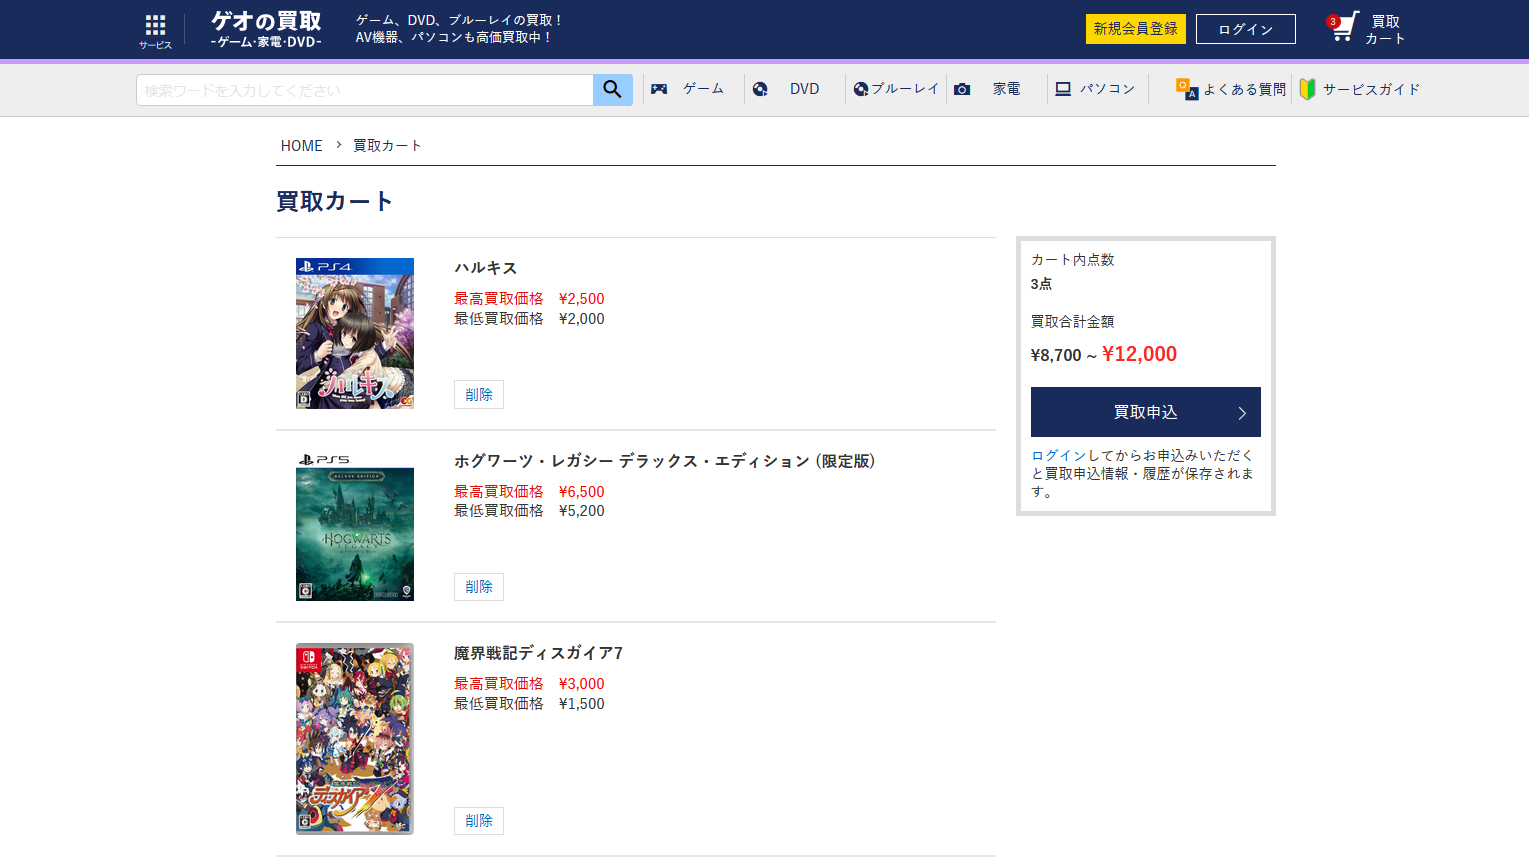This screenshot has height=860, width=1529.
Task: Click the ¥6,500 highest price
Action: tap(582, 492)
